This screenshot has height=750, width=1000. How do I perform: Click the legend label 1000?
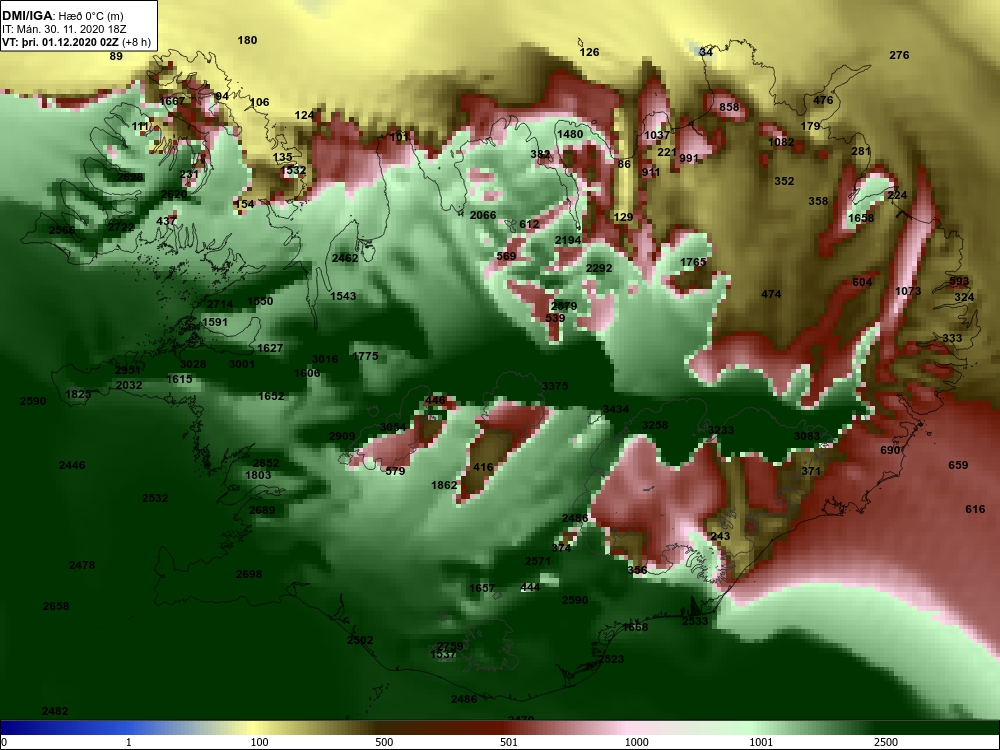(x=636, y=742)
